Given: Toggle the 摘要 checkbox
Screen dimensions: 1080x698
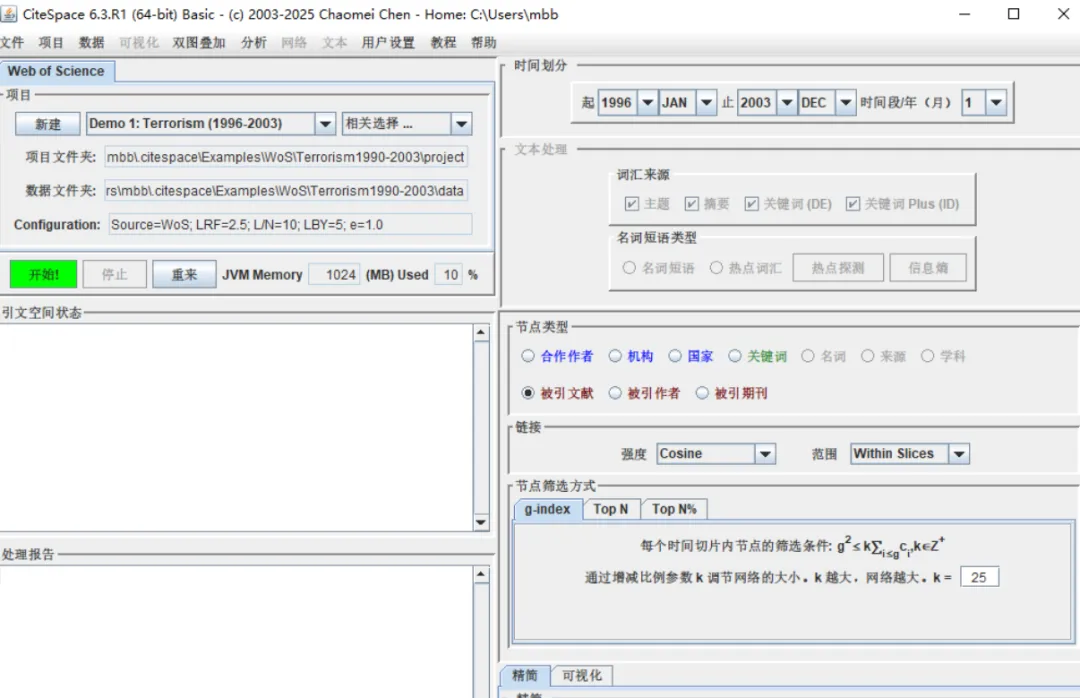Looking at the screenshot, I should [692, 204].
